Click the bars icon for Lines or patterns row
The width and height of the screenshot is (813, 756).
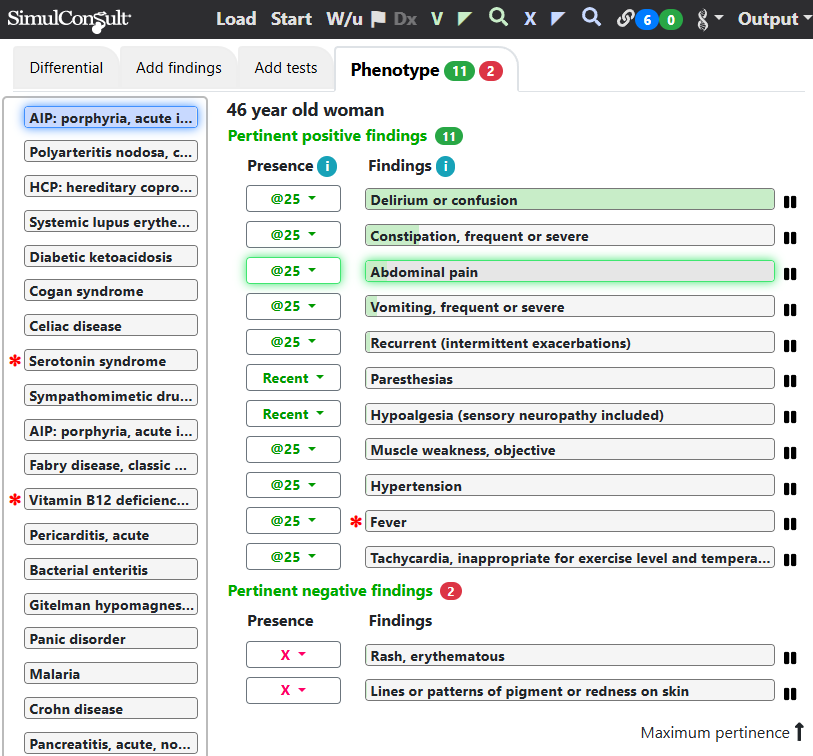(790, 694)
